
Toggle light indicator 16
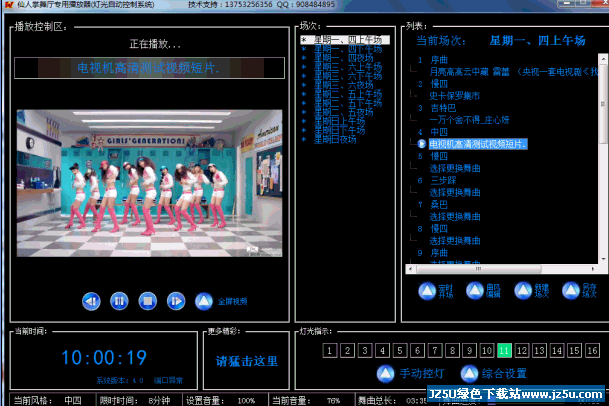point(592,351)
